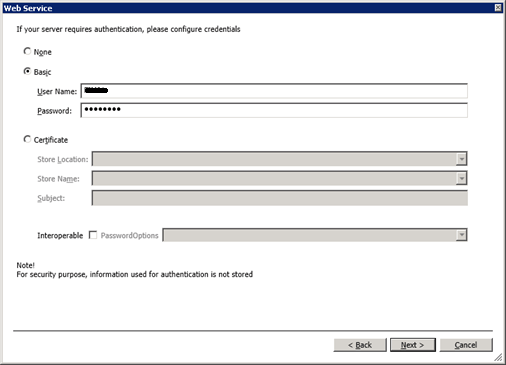The image size is (506, 365).
Task: Click the 'Subject:' label
Action: [51, 198]
